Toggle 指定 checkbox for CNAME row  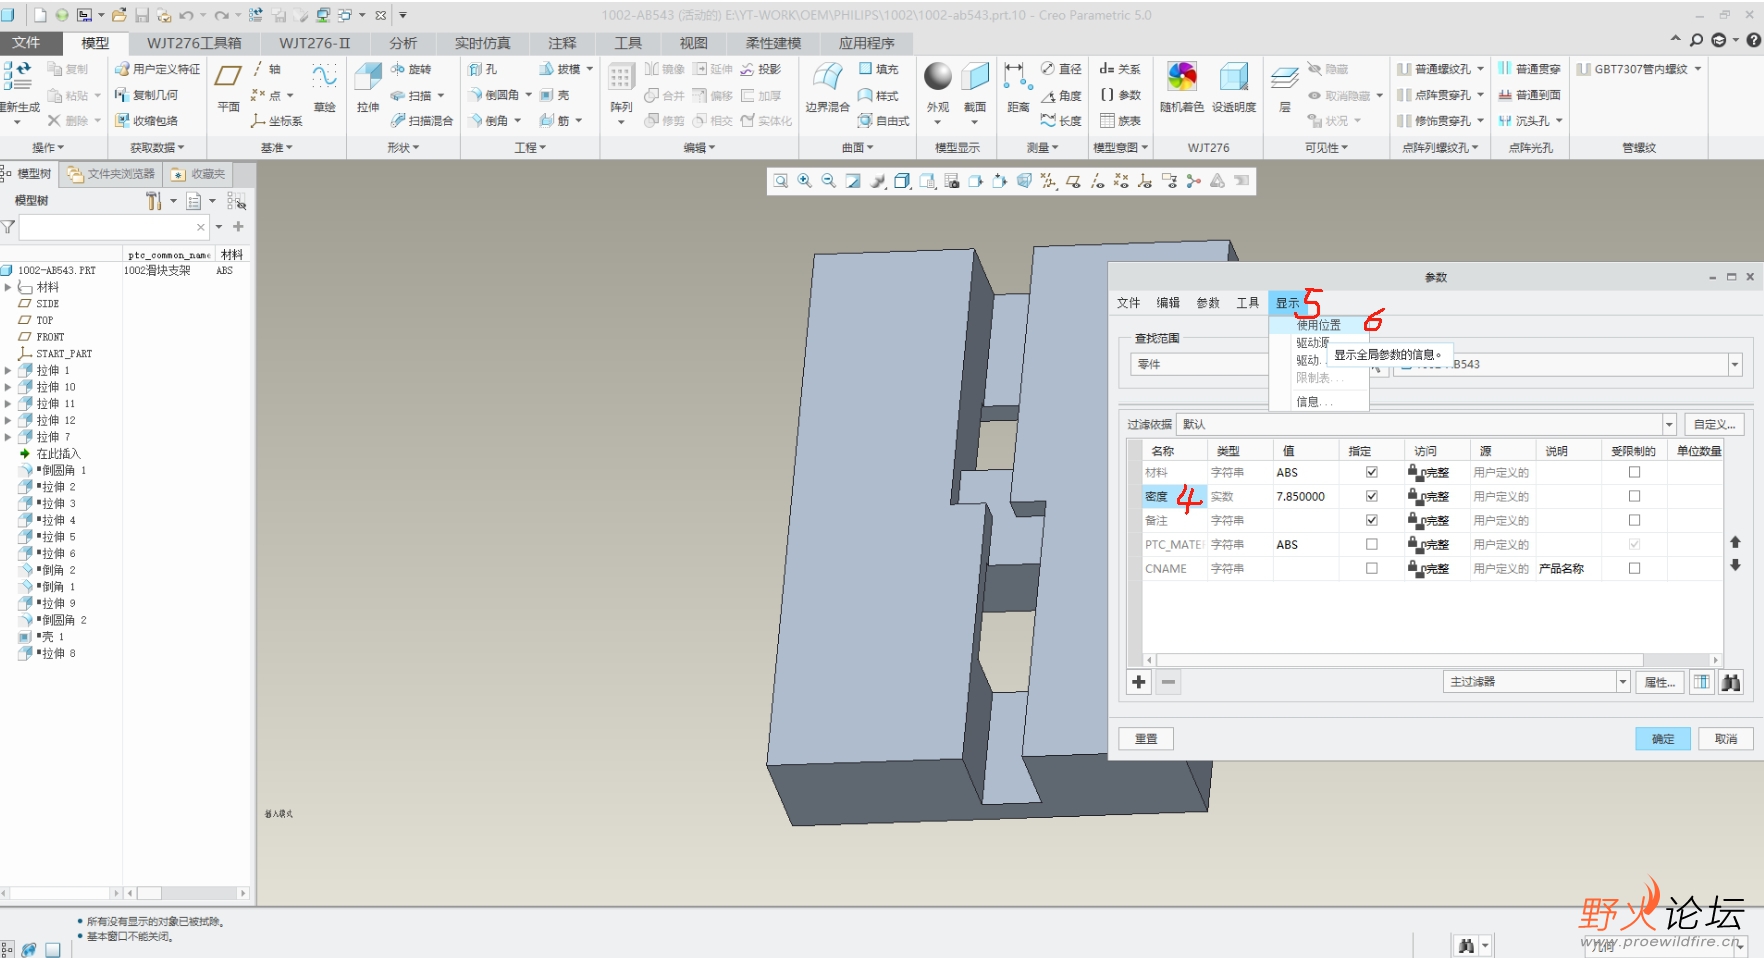1371,568
